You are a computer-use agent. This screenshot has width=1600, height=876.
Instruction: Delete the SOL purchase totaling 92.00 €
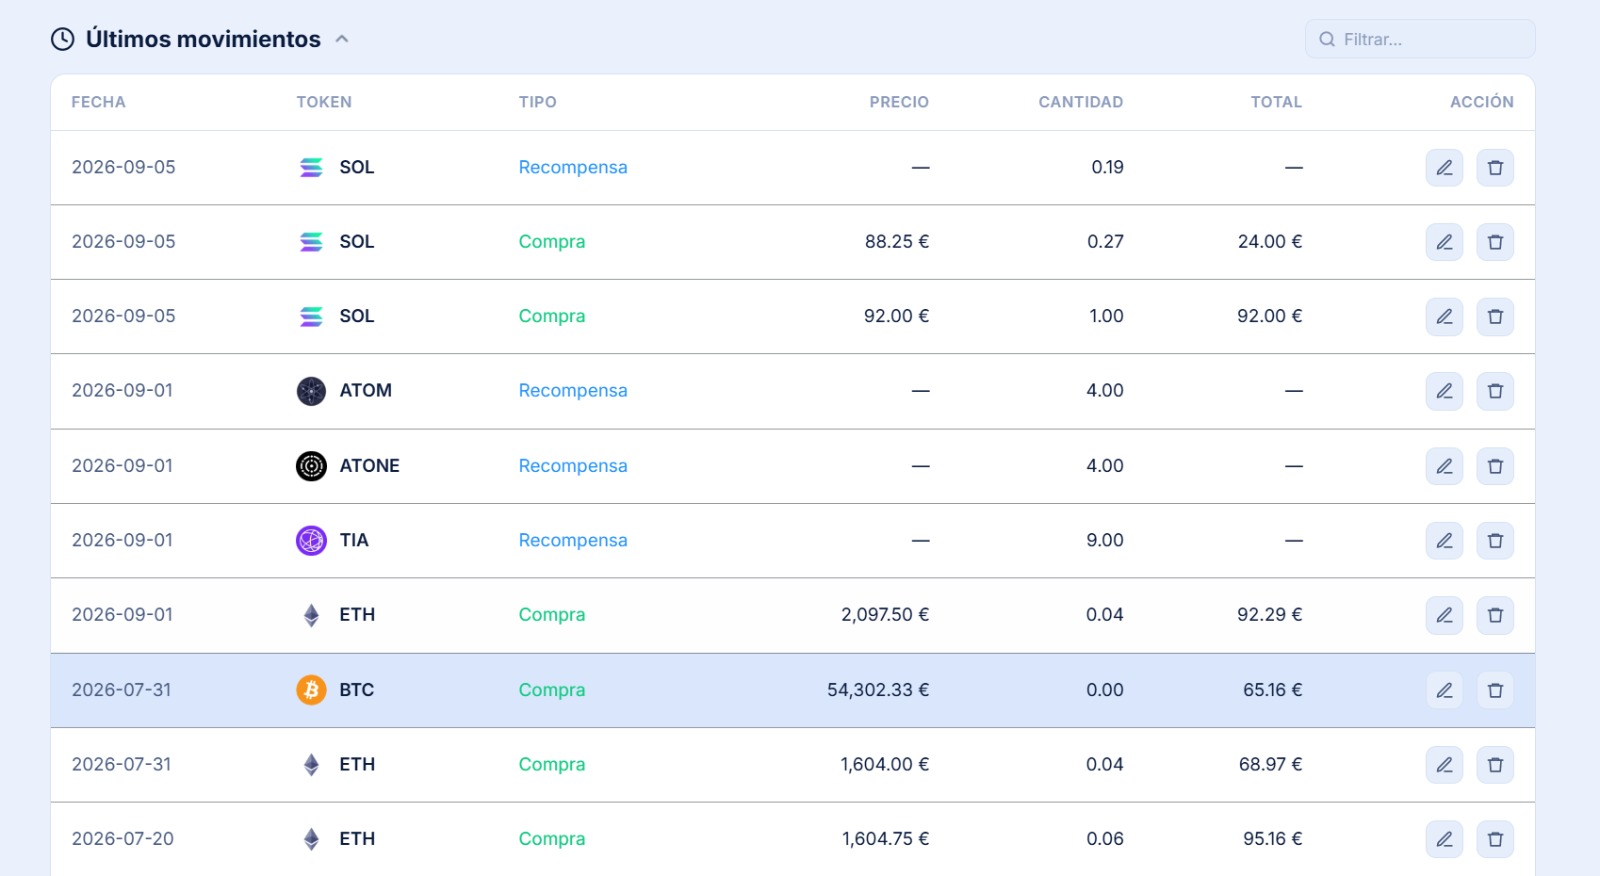coord(1495,317)
